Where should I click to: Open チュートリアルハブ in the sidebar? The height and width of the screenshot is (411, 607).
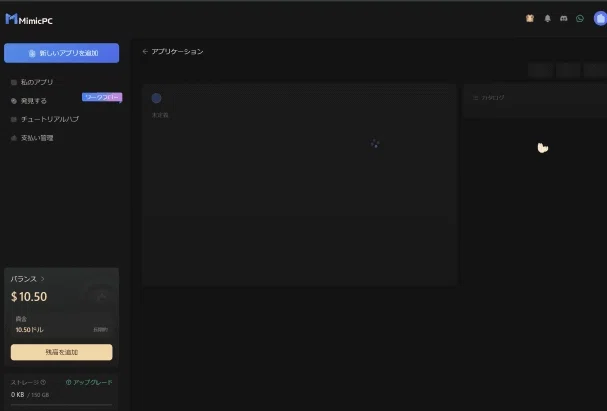50,119
